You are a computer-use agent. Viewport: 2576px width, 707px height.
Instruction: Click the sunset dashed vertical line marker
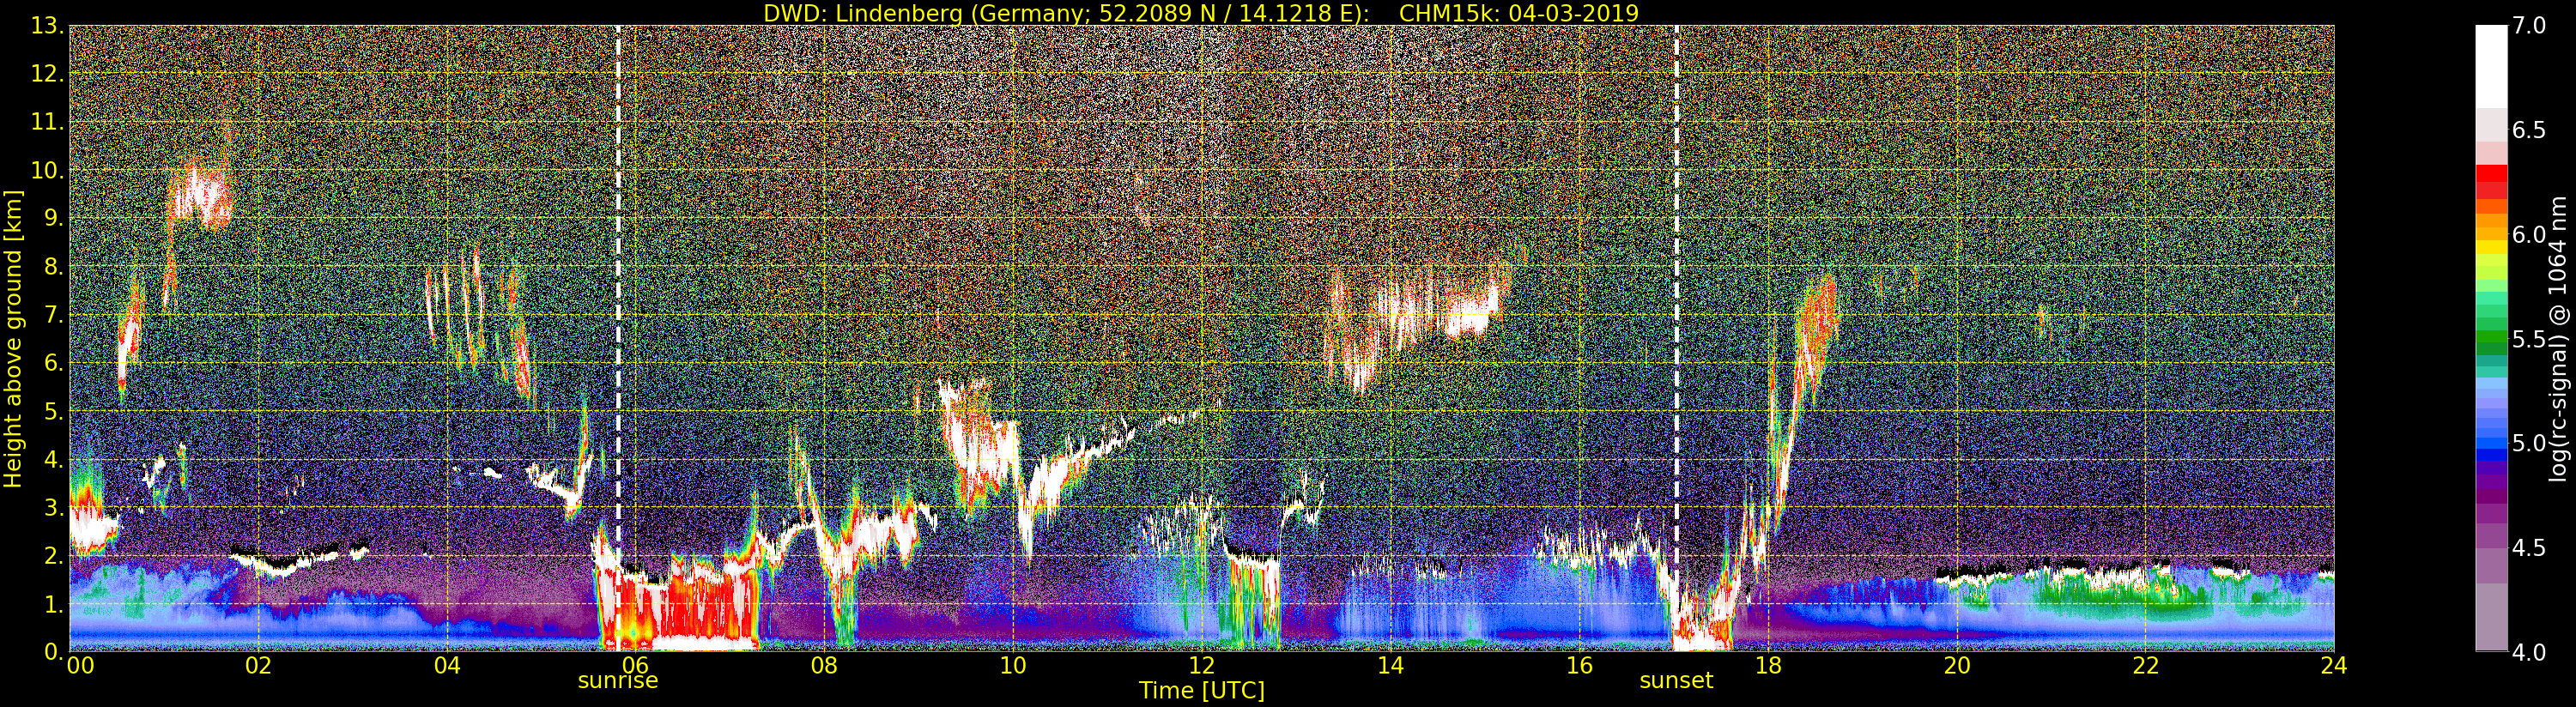pos(1676,338)
